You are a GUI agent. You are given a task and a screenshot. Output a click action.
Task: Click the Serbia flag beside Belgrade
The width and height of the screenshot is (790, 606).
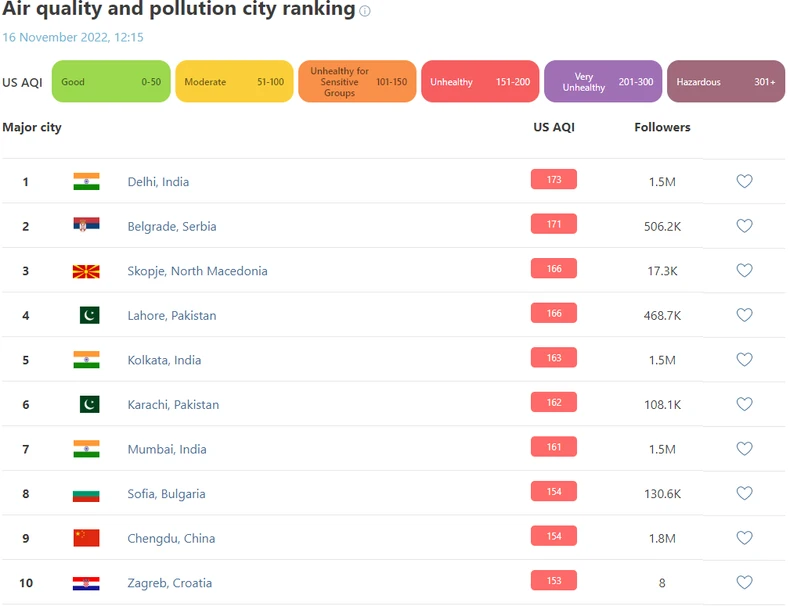pos(86,226)
